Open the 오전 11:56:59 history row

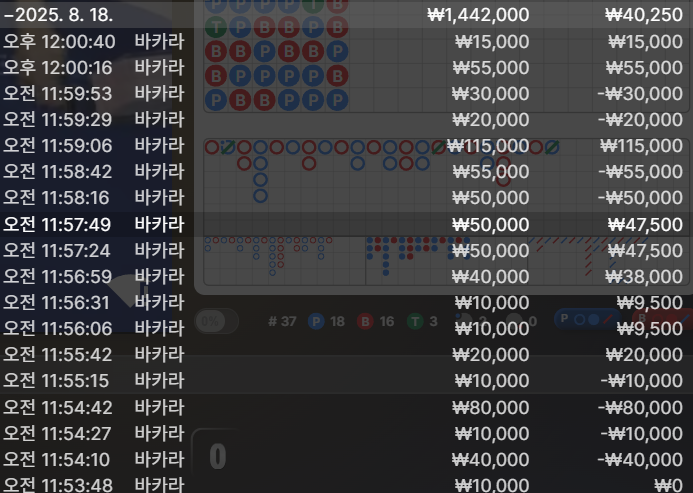pyautogui.click(x=346, y=277)
